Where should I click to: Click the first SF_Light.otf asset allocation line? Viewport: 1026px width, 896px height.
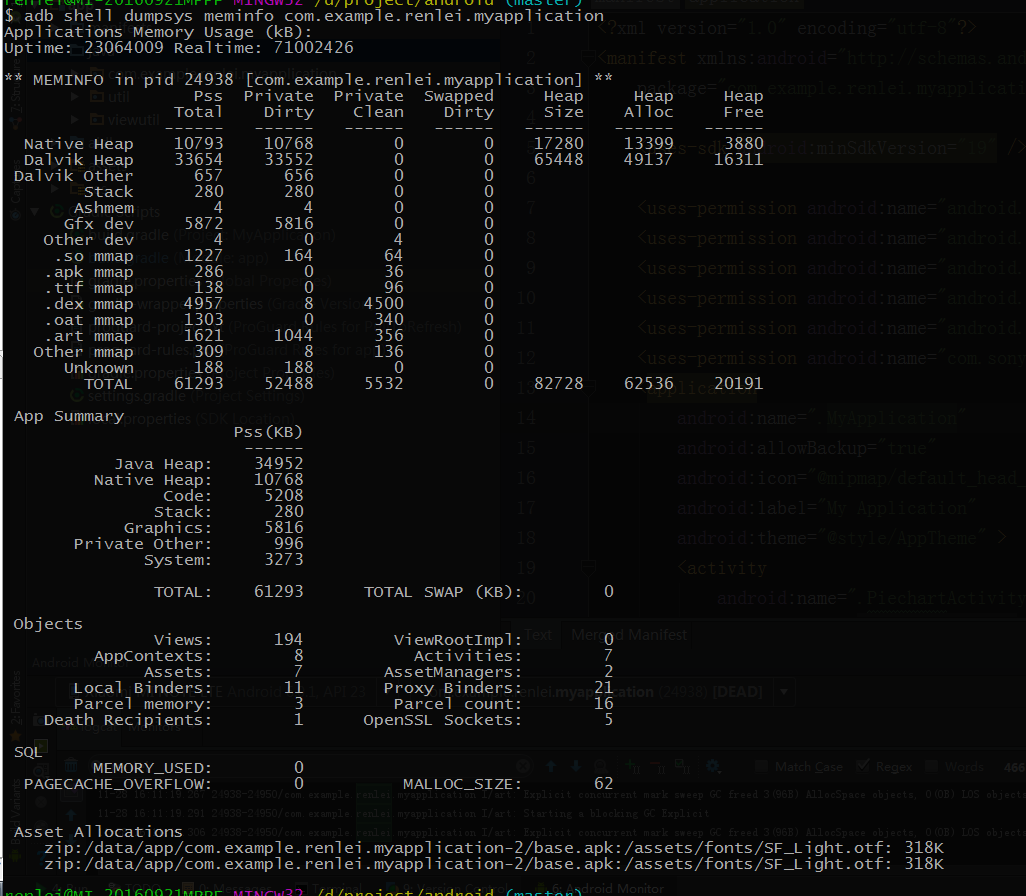(x=494, y=848)
